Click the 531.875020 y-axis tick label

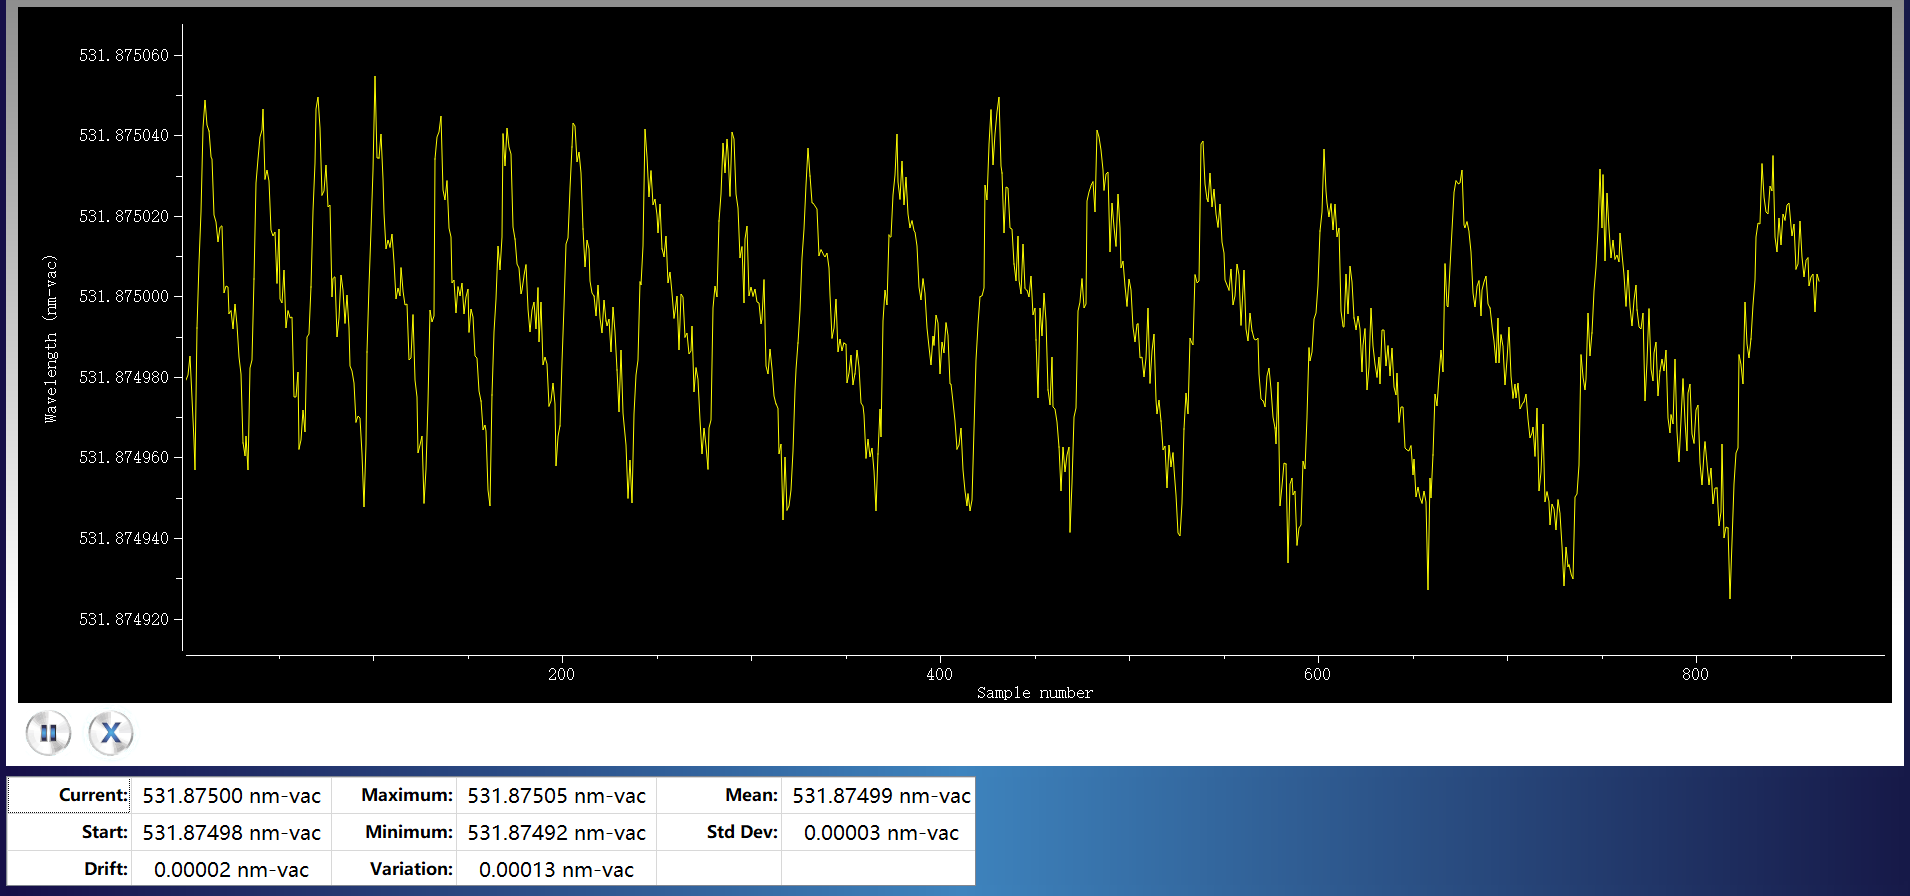point(124,216)
